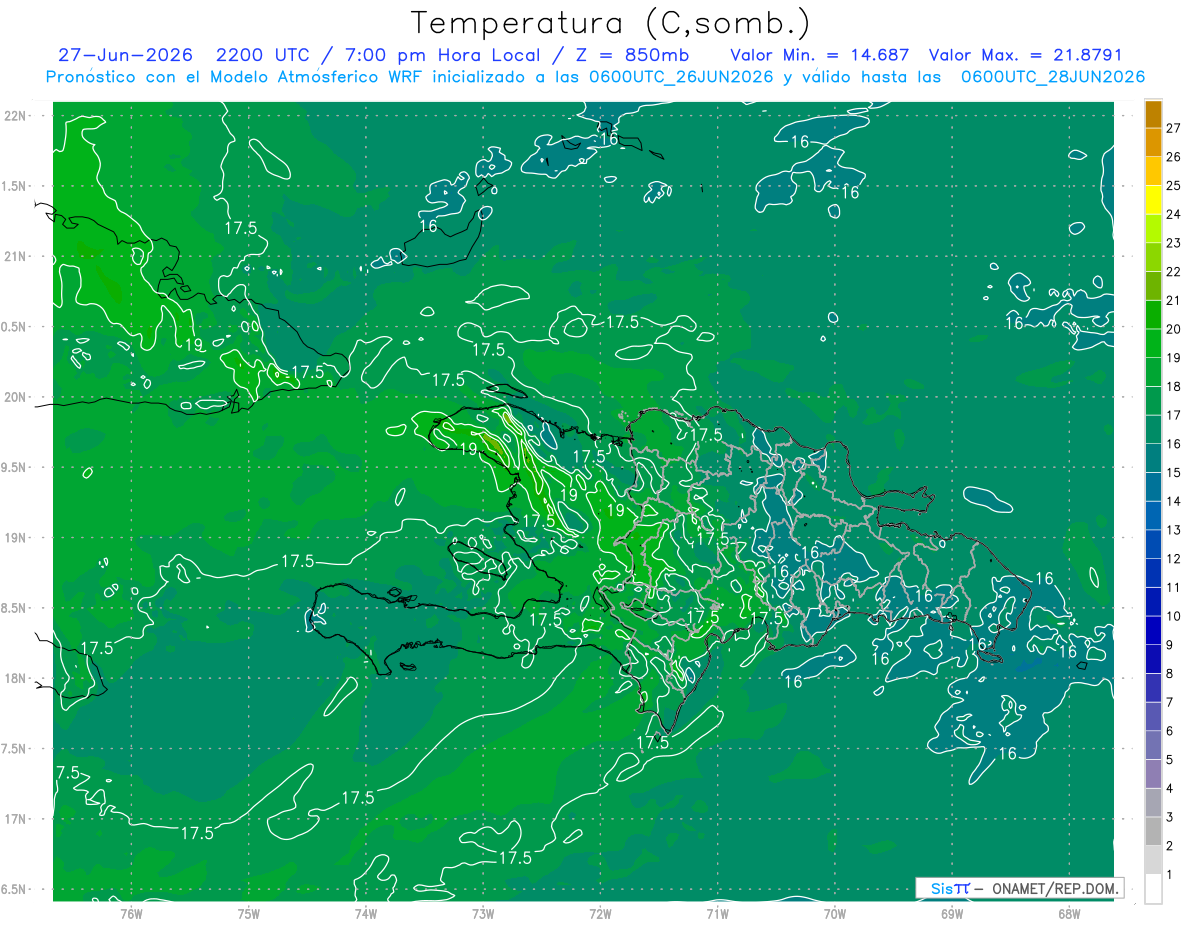Image resolution: width=1200 pixels, height=927 pixels.
Task: Click the '75W' longitude axis label
Action: (x=249, y=913)
